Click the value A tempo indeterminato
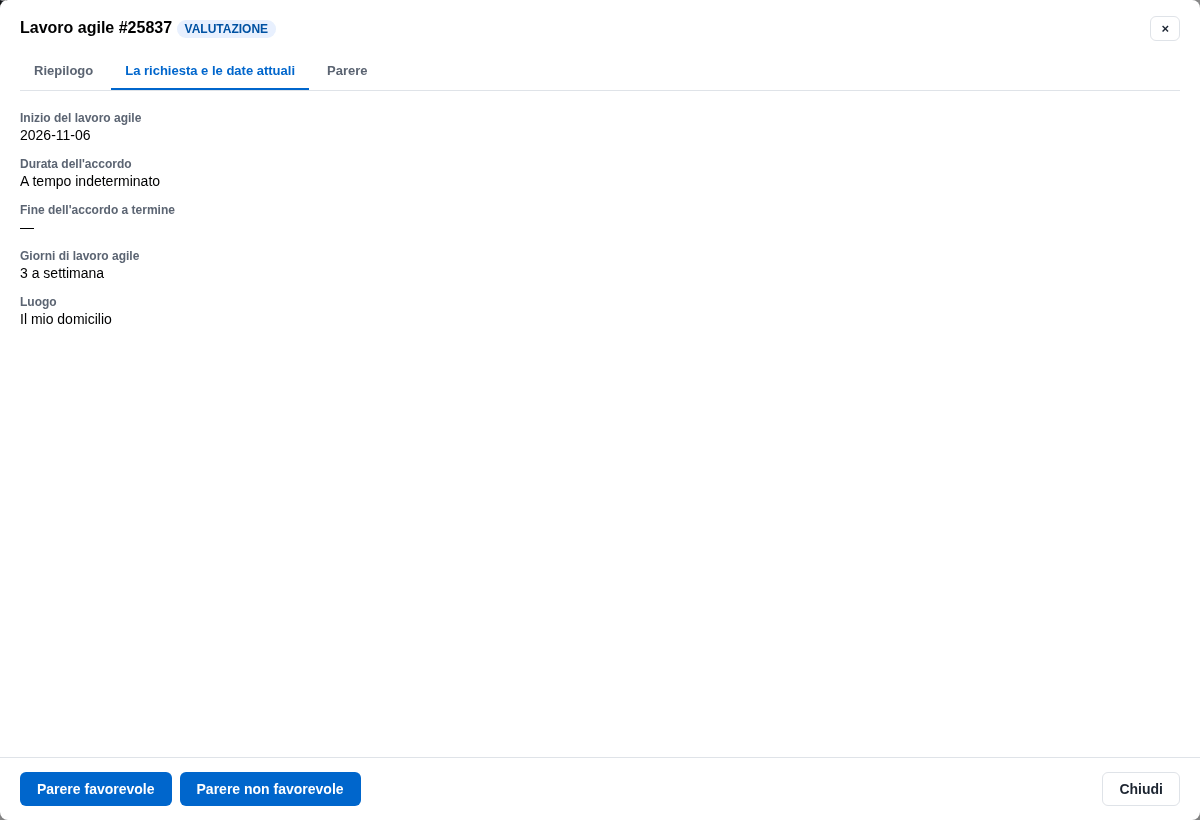This screenshot has height=820, width=1200. (x=90, y=181)
